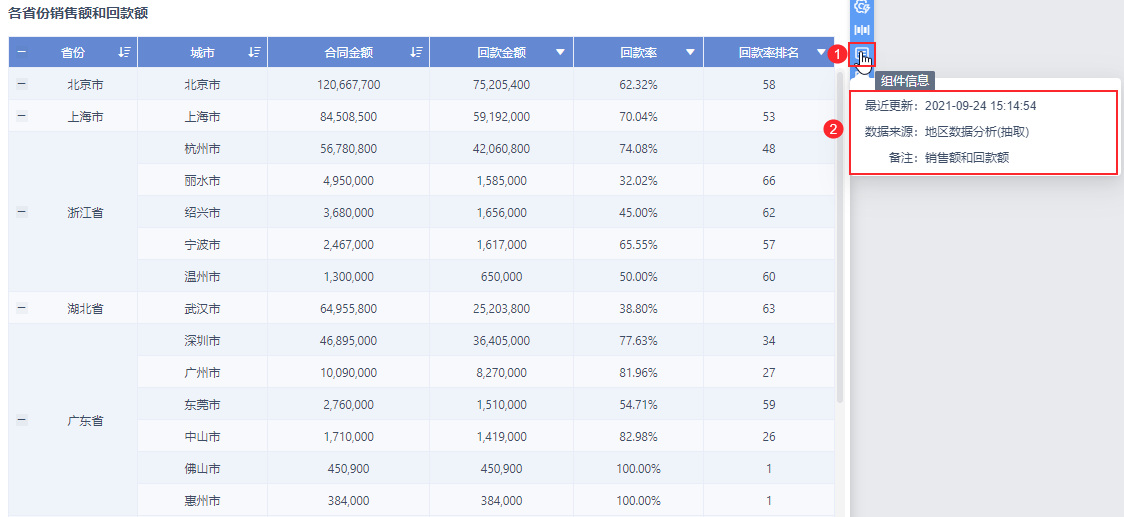Click the table vertical scrollbar
Image resolution: width=1124 pixels, height=517 pixels.
(x=840, y=237)
